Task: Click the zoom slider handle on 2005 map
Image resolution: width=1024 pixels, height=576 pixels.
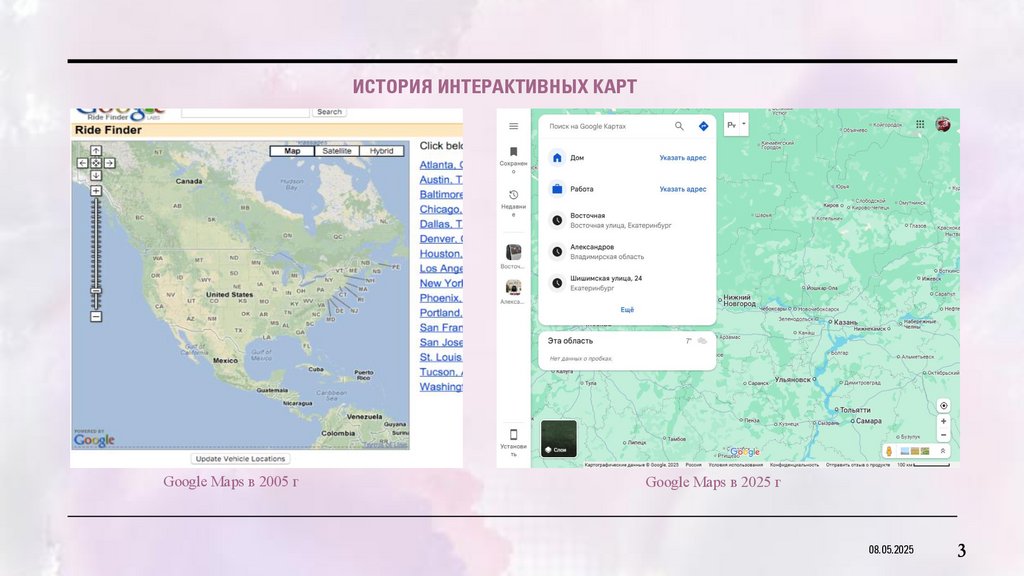Action: pyautogui.click(x=96, y=291)
